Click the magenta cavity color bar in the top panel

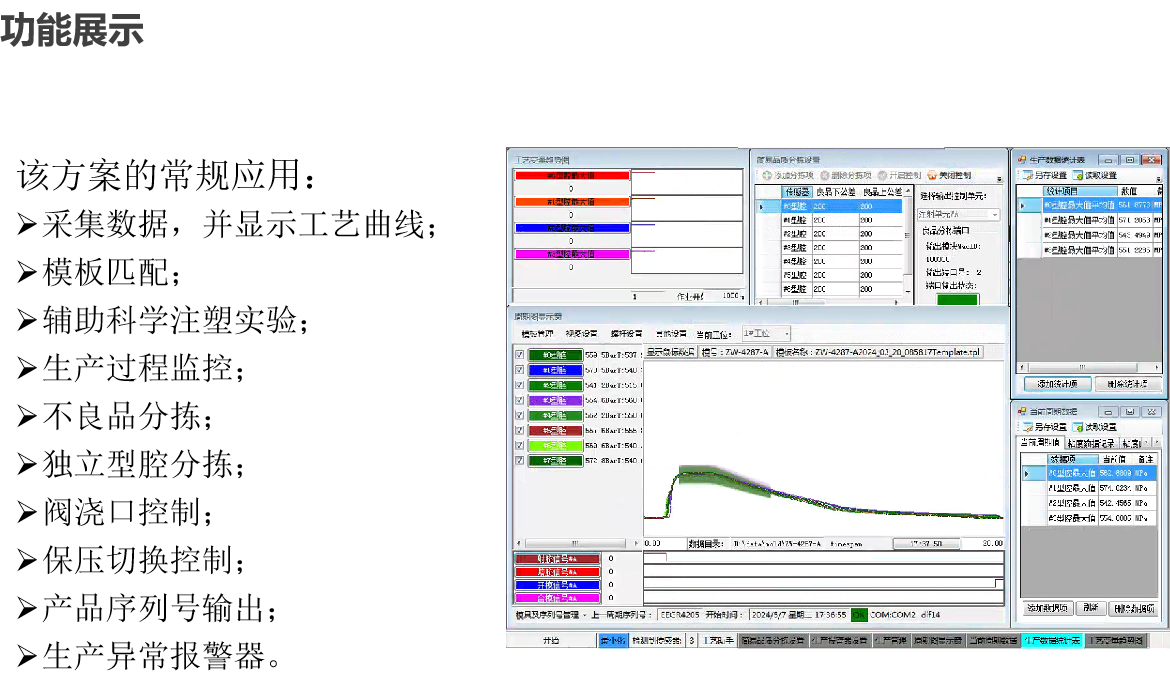[x=572, y=254]
